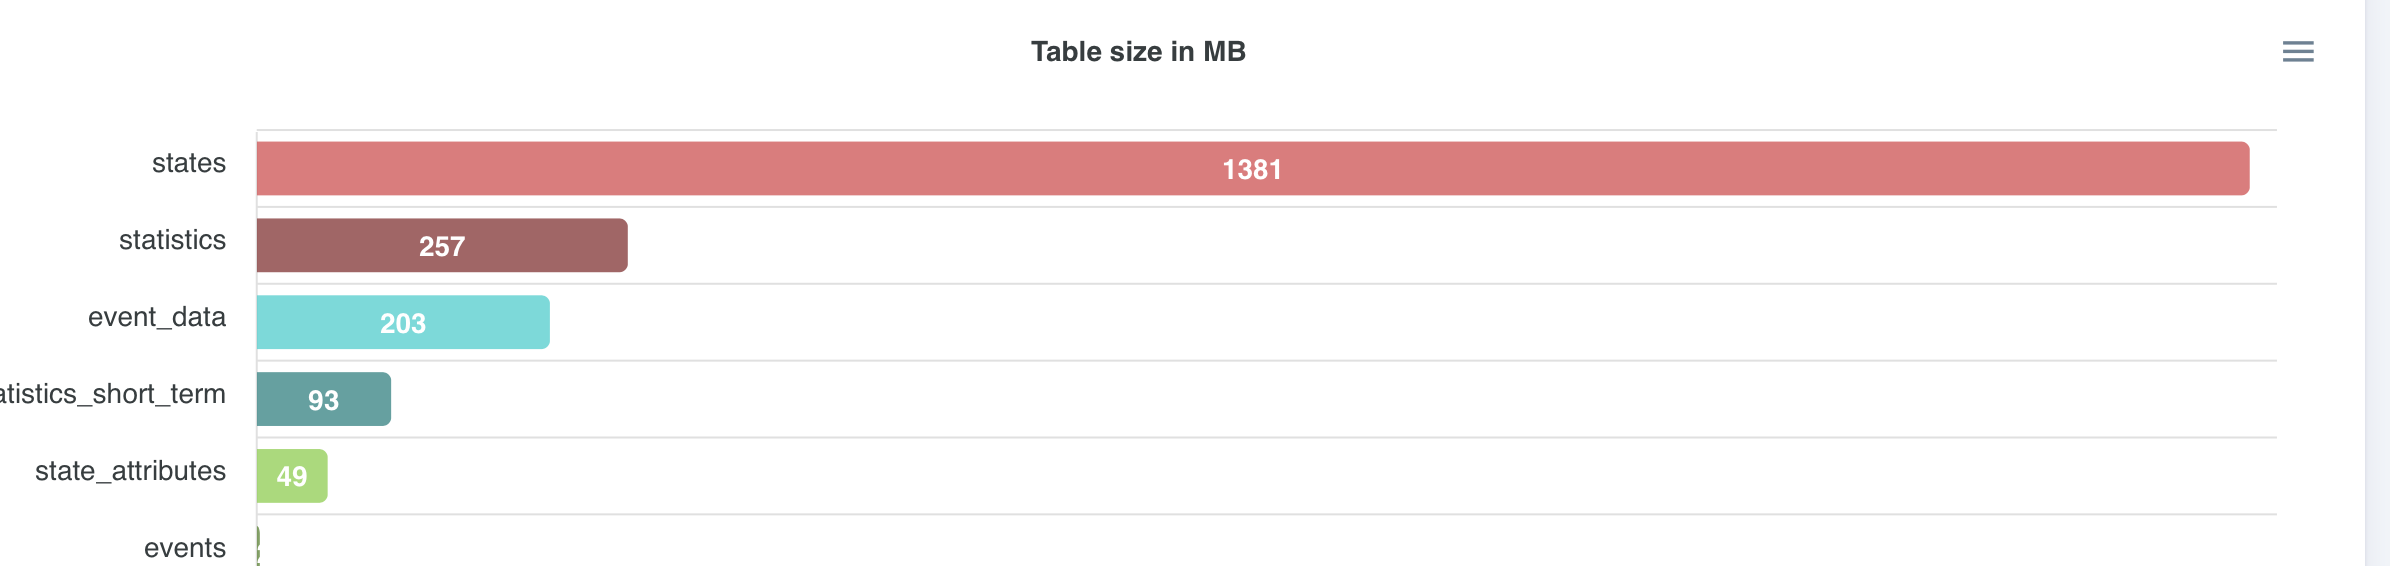Click the 93 data value label
Viewport: 2390px width, 566px height.
[x=323, y=401]
